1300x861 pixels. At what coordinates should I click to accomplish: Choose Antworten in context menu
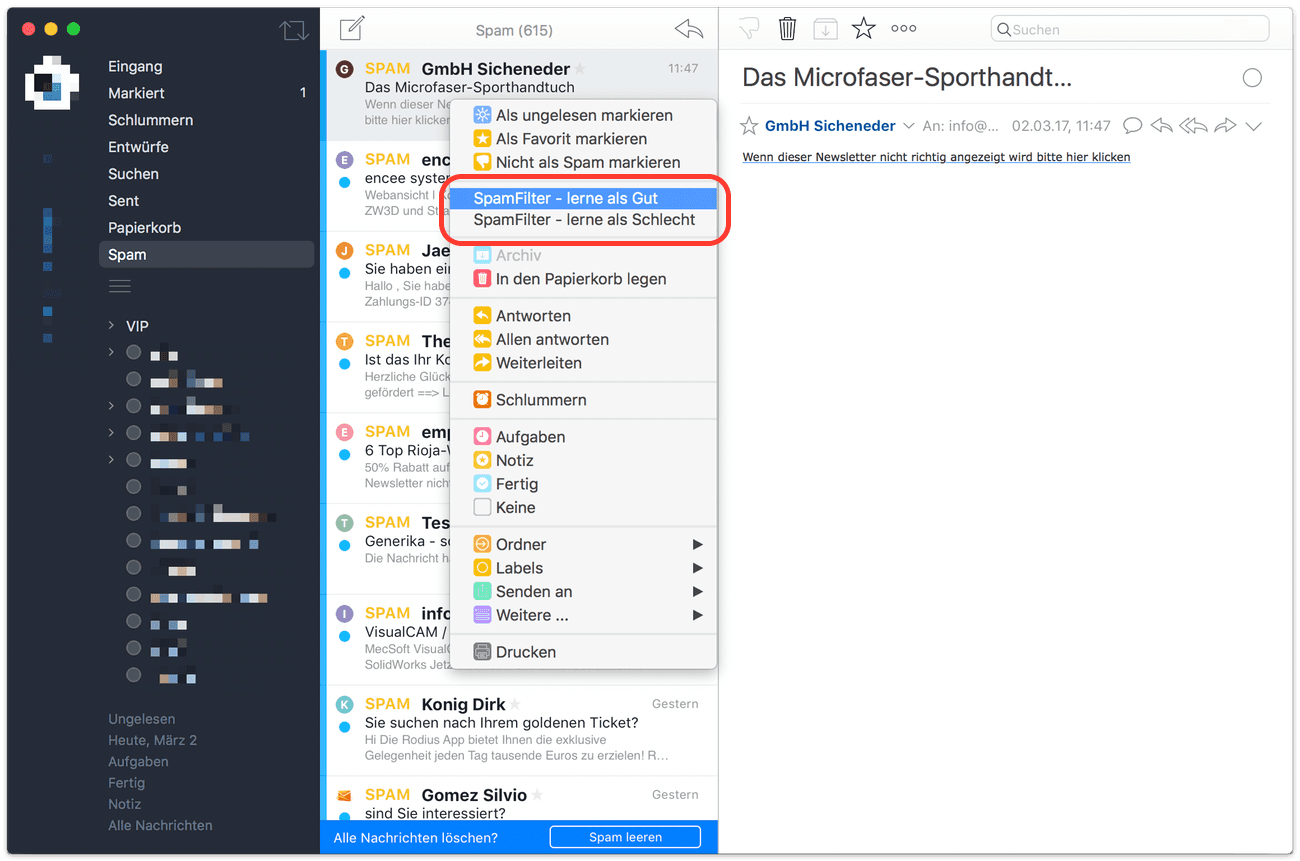point(583,316)
